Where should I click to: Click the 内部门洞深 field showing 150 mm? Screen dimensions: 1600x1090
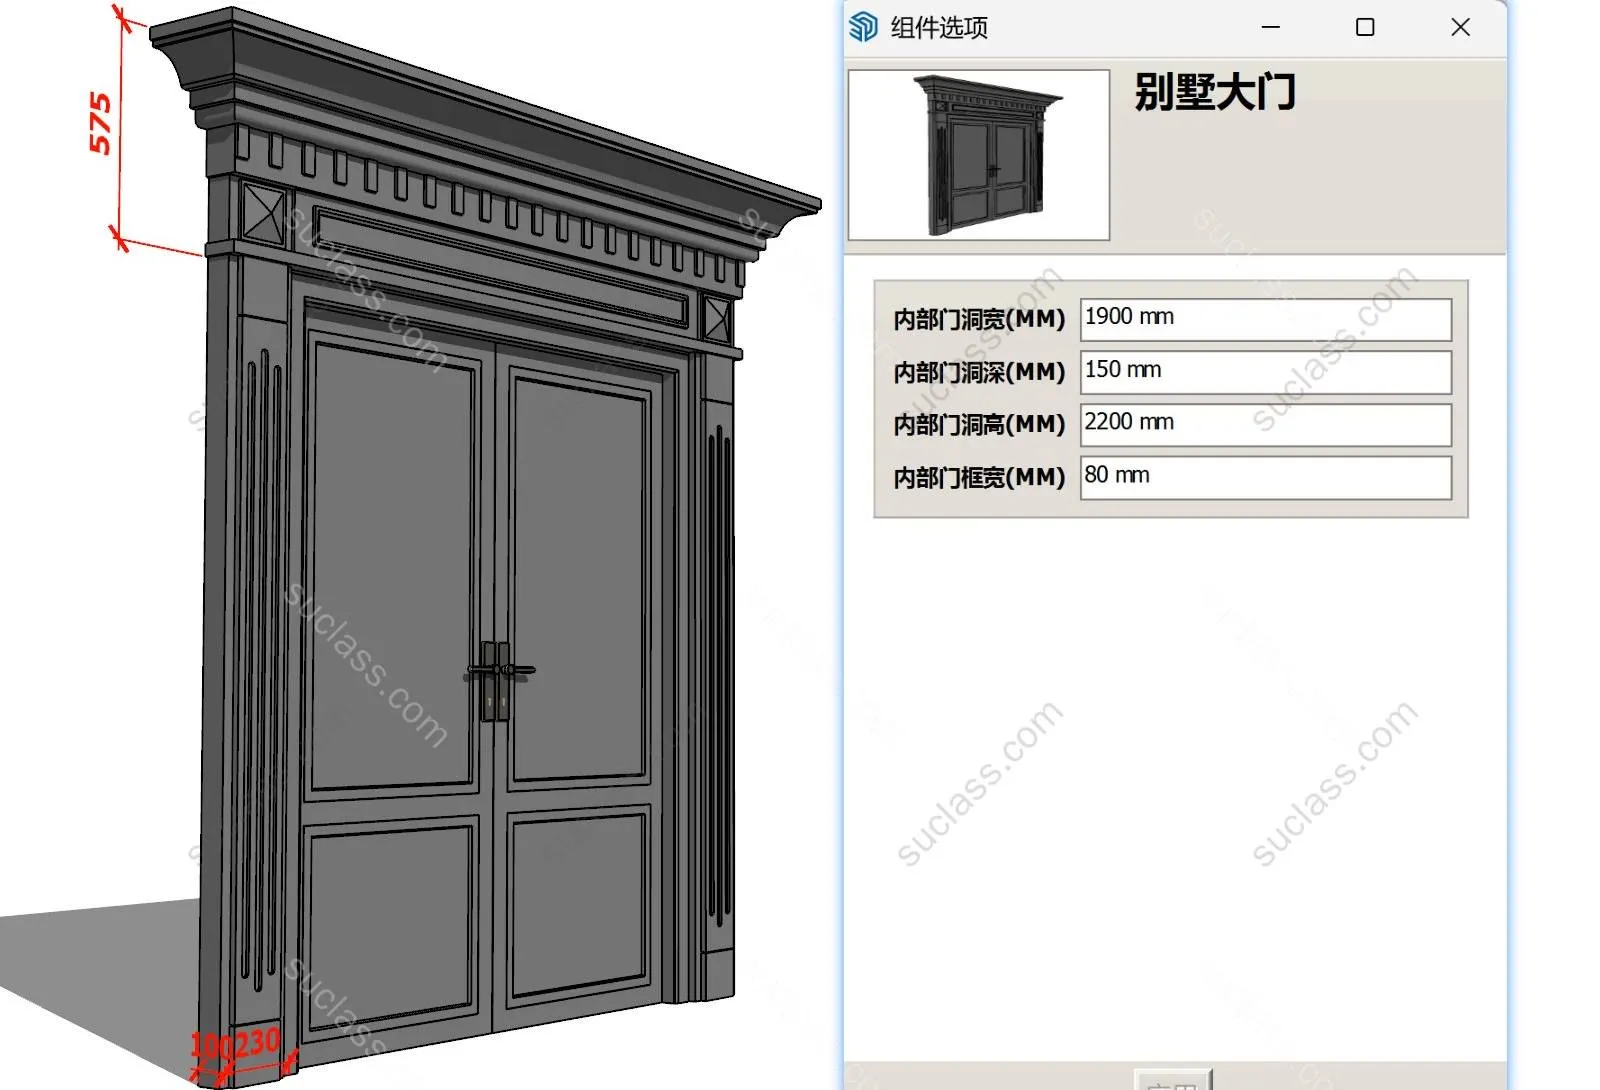click(1265, 371)
